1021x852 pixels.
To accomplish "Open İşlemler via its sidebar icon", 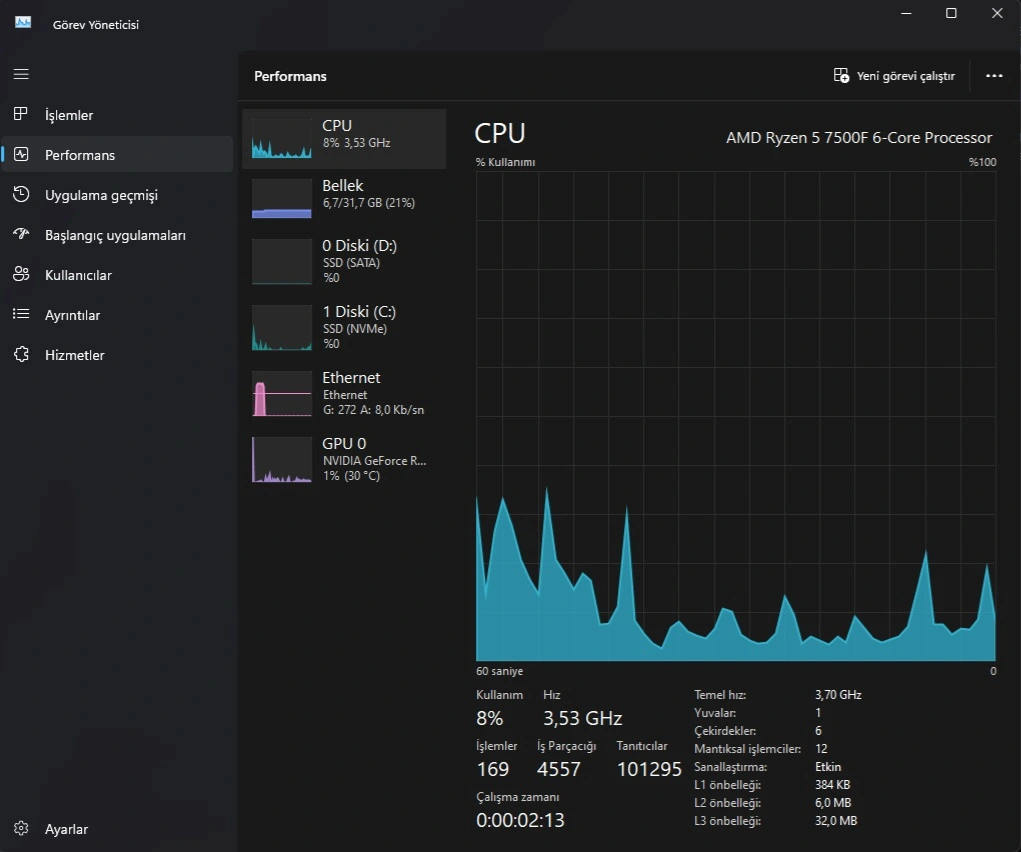I will click(21, 114).
